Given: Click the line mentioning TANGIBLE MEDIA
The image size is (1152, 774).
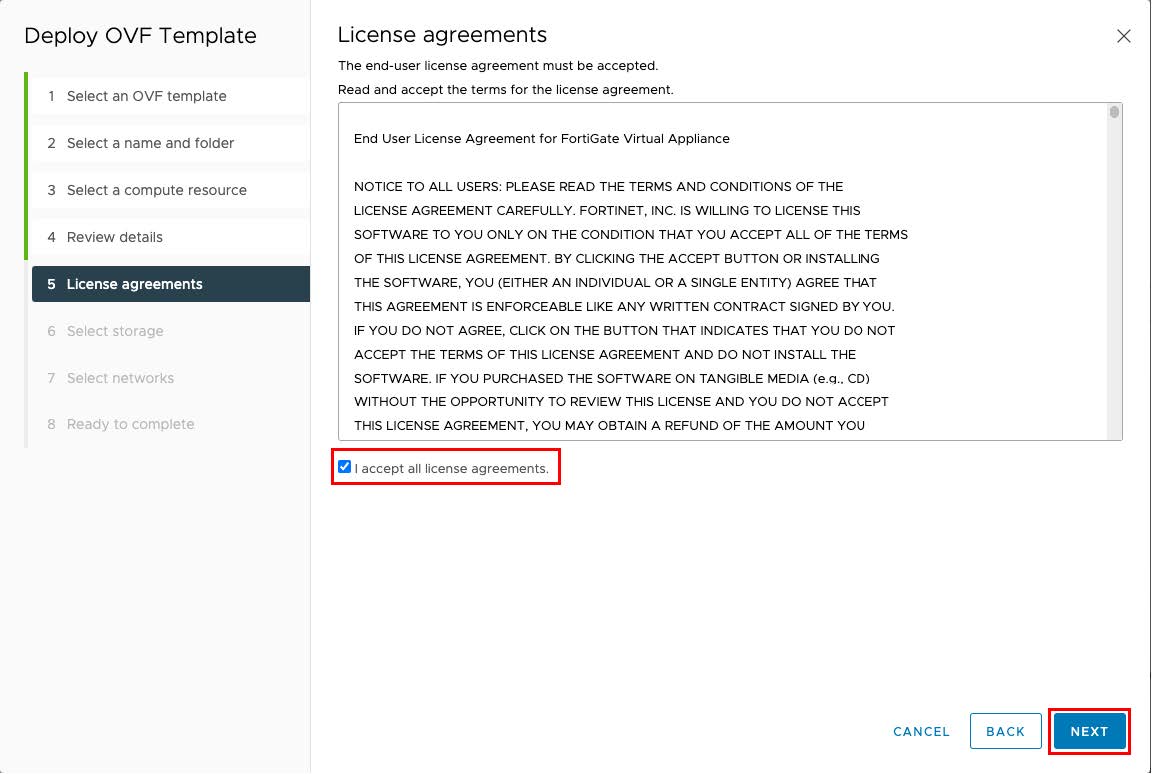Looking at the screenshot, I should (x=611, y=379).
